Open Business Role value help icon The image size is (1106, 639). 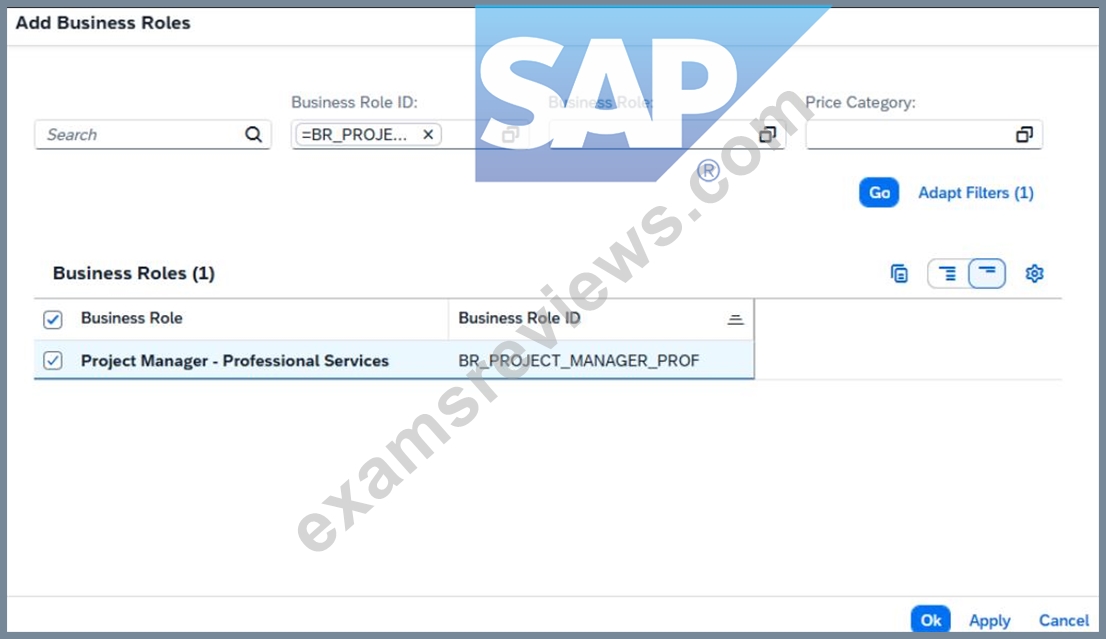coord(767,135)
